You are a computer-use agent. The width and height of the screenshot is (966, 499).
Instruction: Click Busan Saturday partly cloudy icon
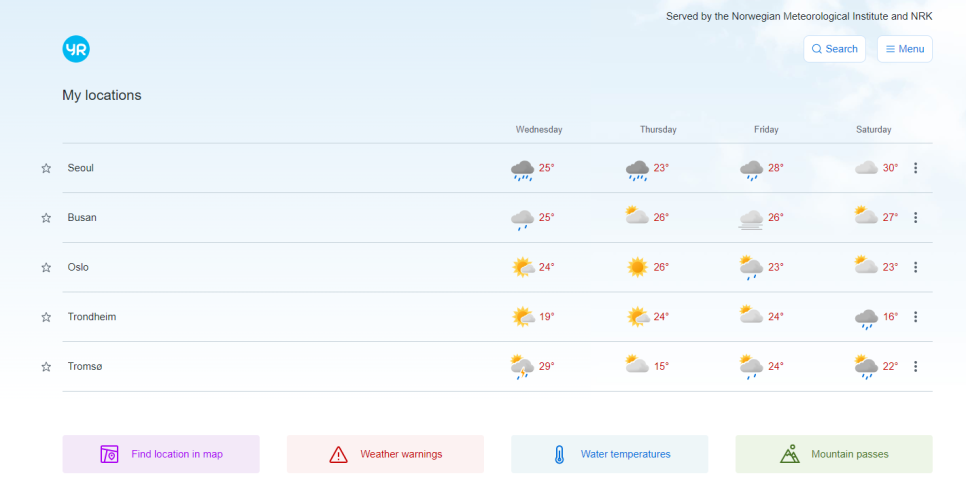(x=866, y=215)
